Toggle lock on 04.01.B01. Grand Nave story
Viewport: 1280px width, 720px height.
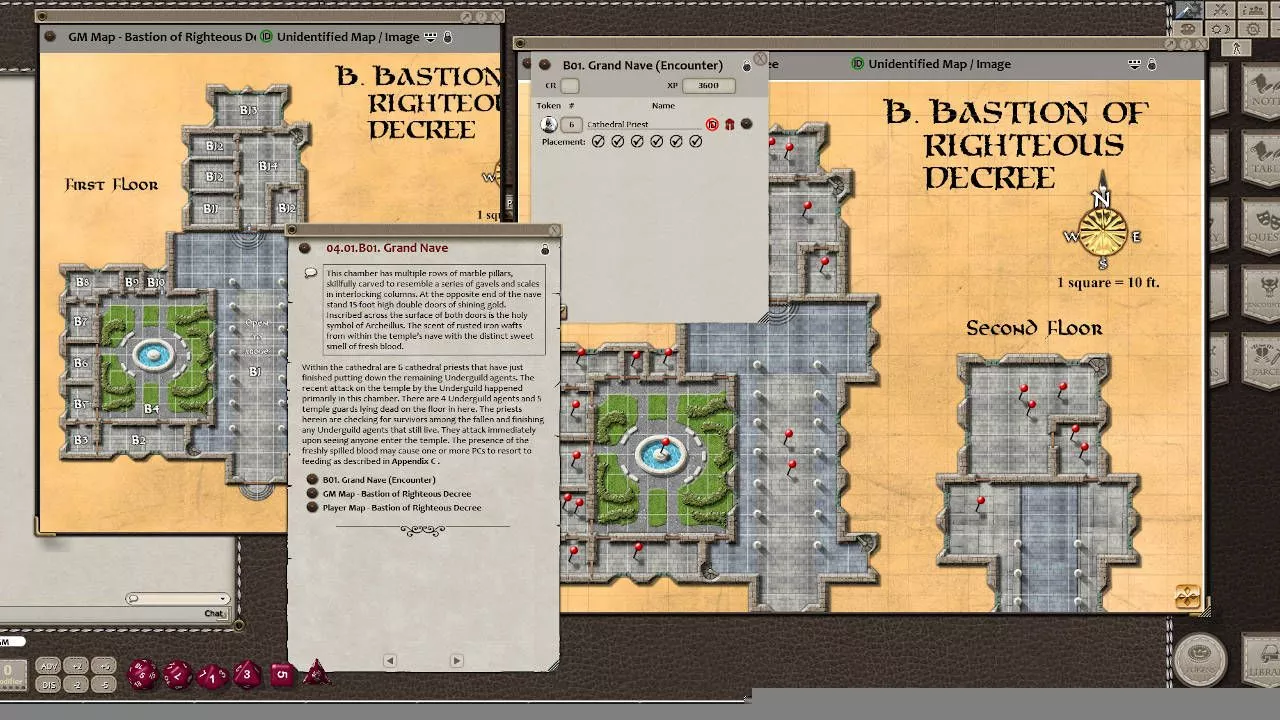point(545,248)
